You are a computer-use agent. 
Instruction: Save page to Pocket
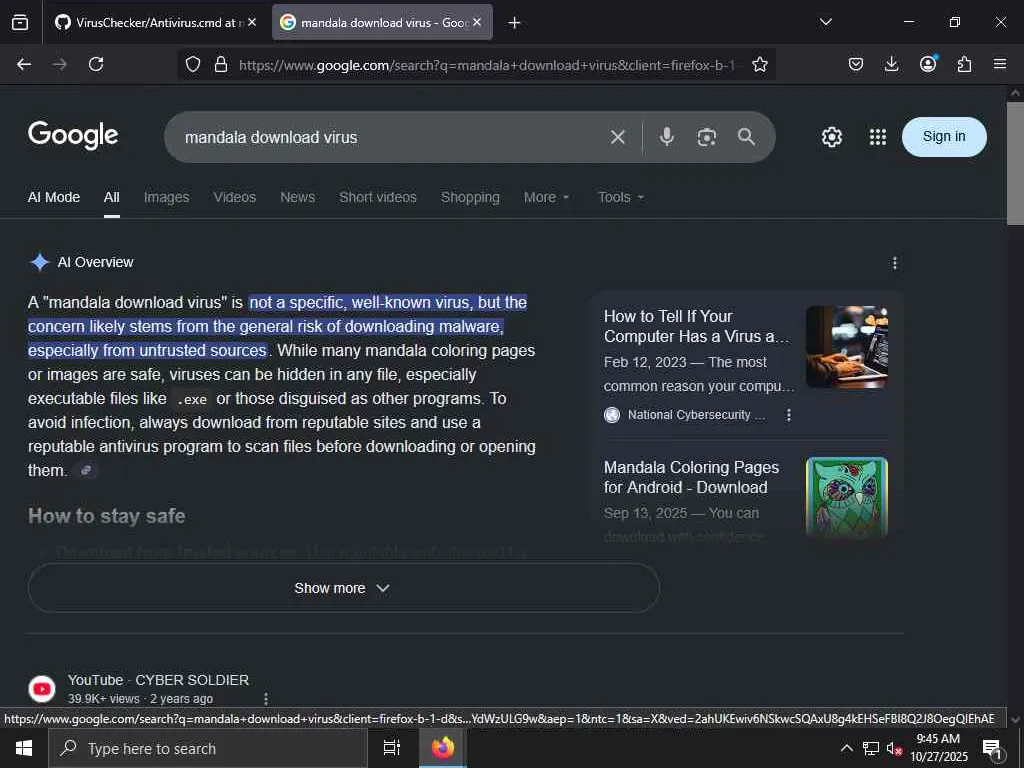coord(856,64)
